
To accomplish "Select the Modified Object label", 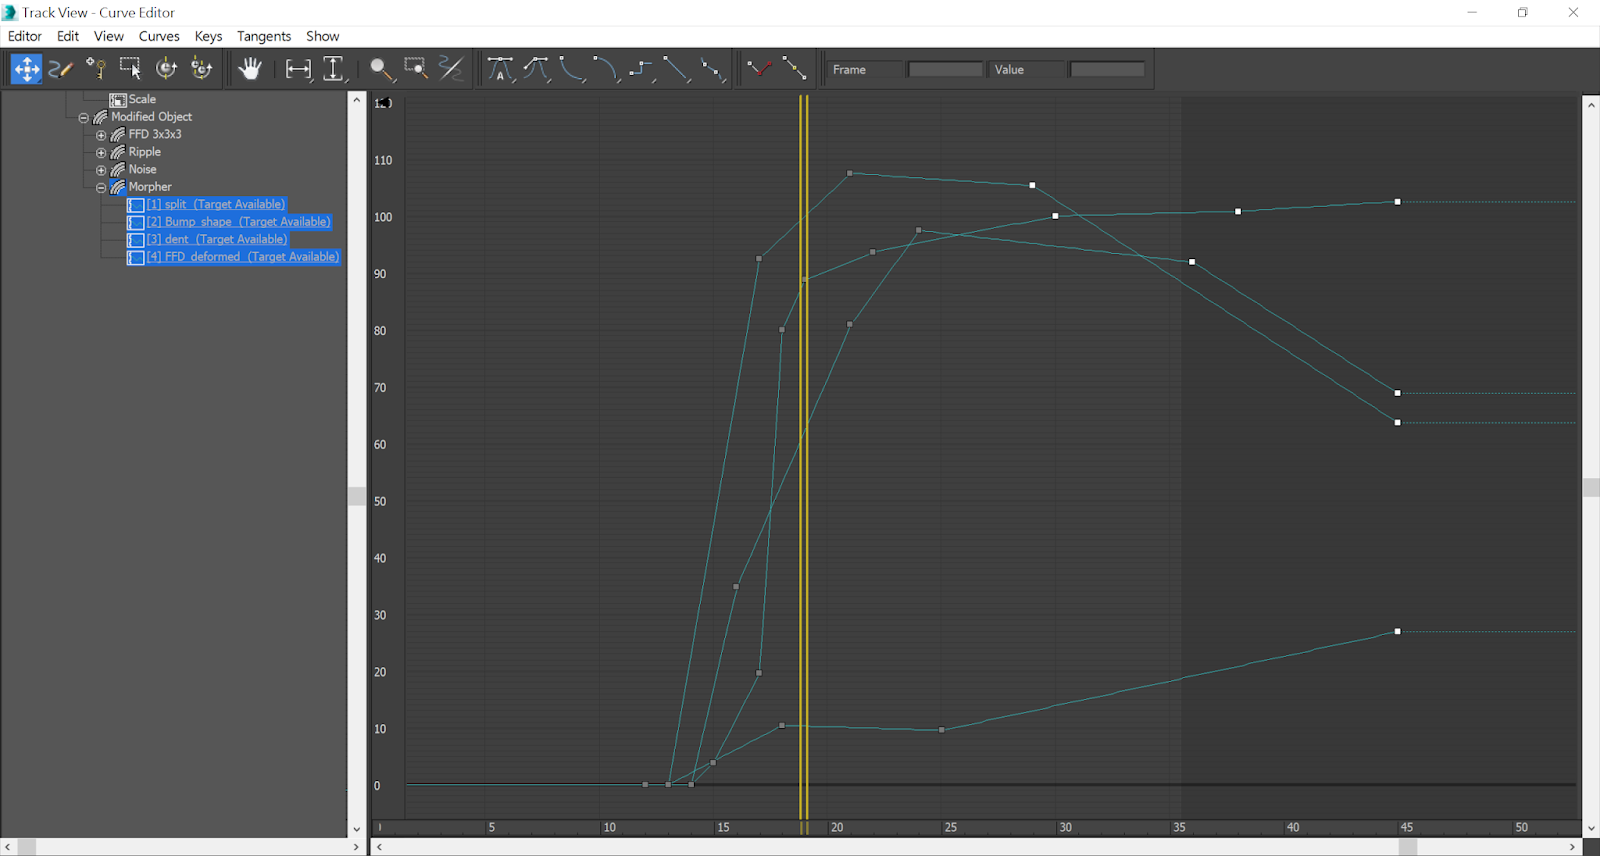I will pos(151,117).
